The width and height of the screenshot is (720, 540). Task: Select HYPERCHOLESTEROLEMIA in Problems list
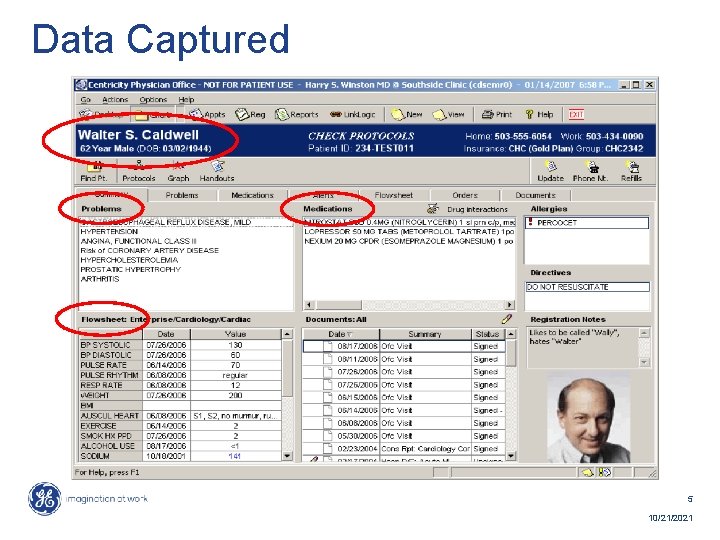(x=129, y=260)
